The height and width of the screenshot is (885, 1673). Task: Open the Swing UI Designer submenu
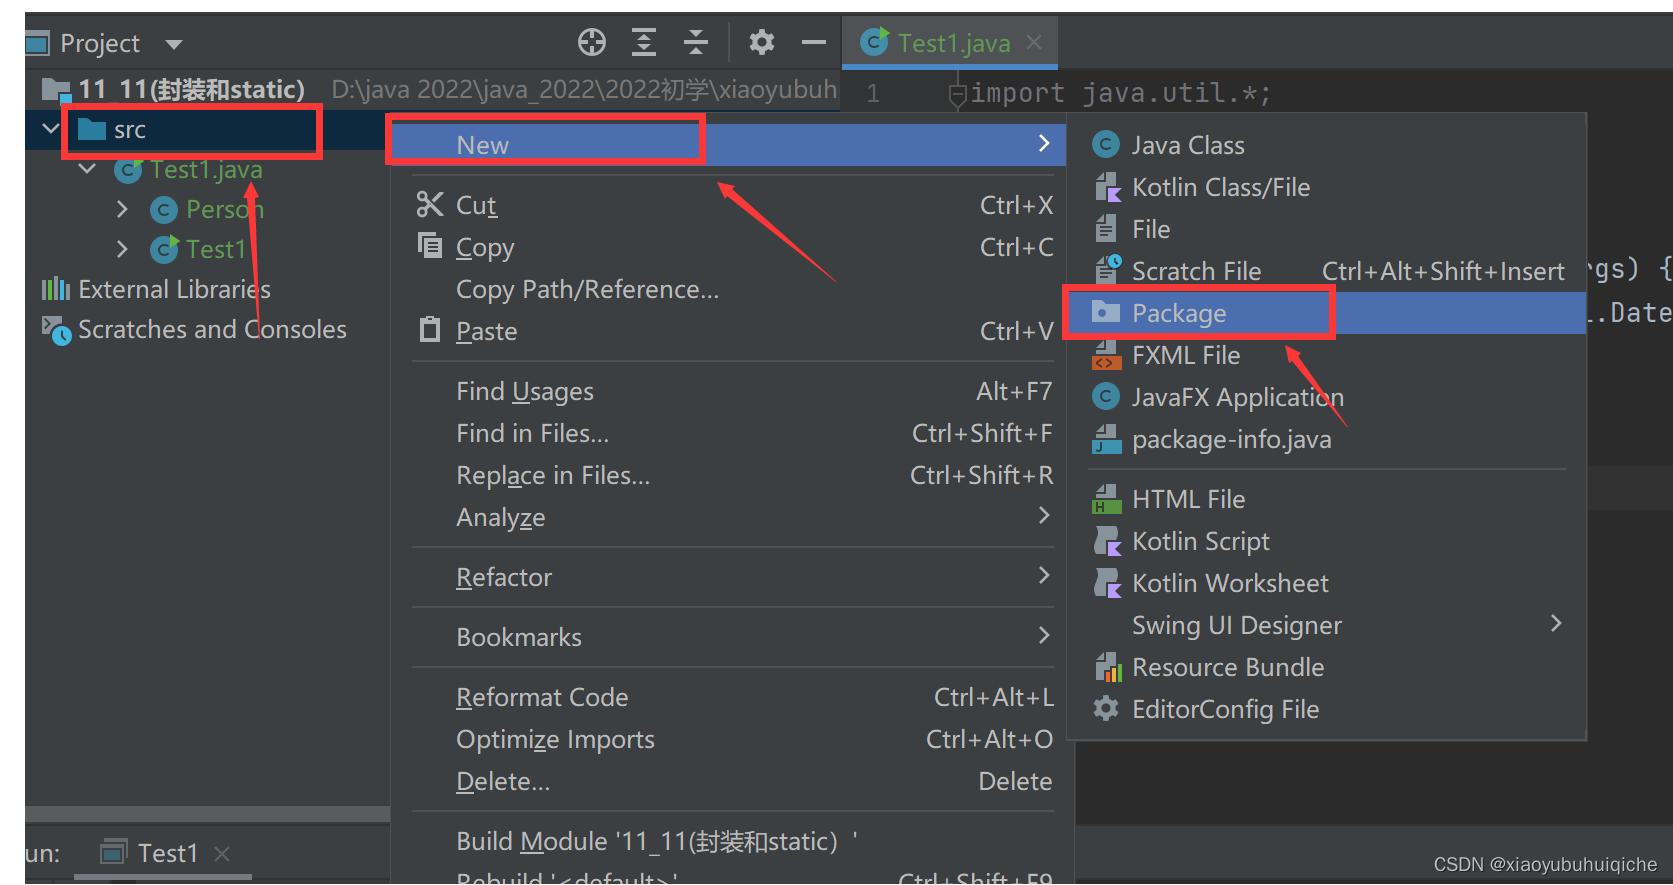(1326, 625)
